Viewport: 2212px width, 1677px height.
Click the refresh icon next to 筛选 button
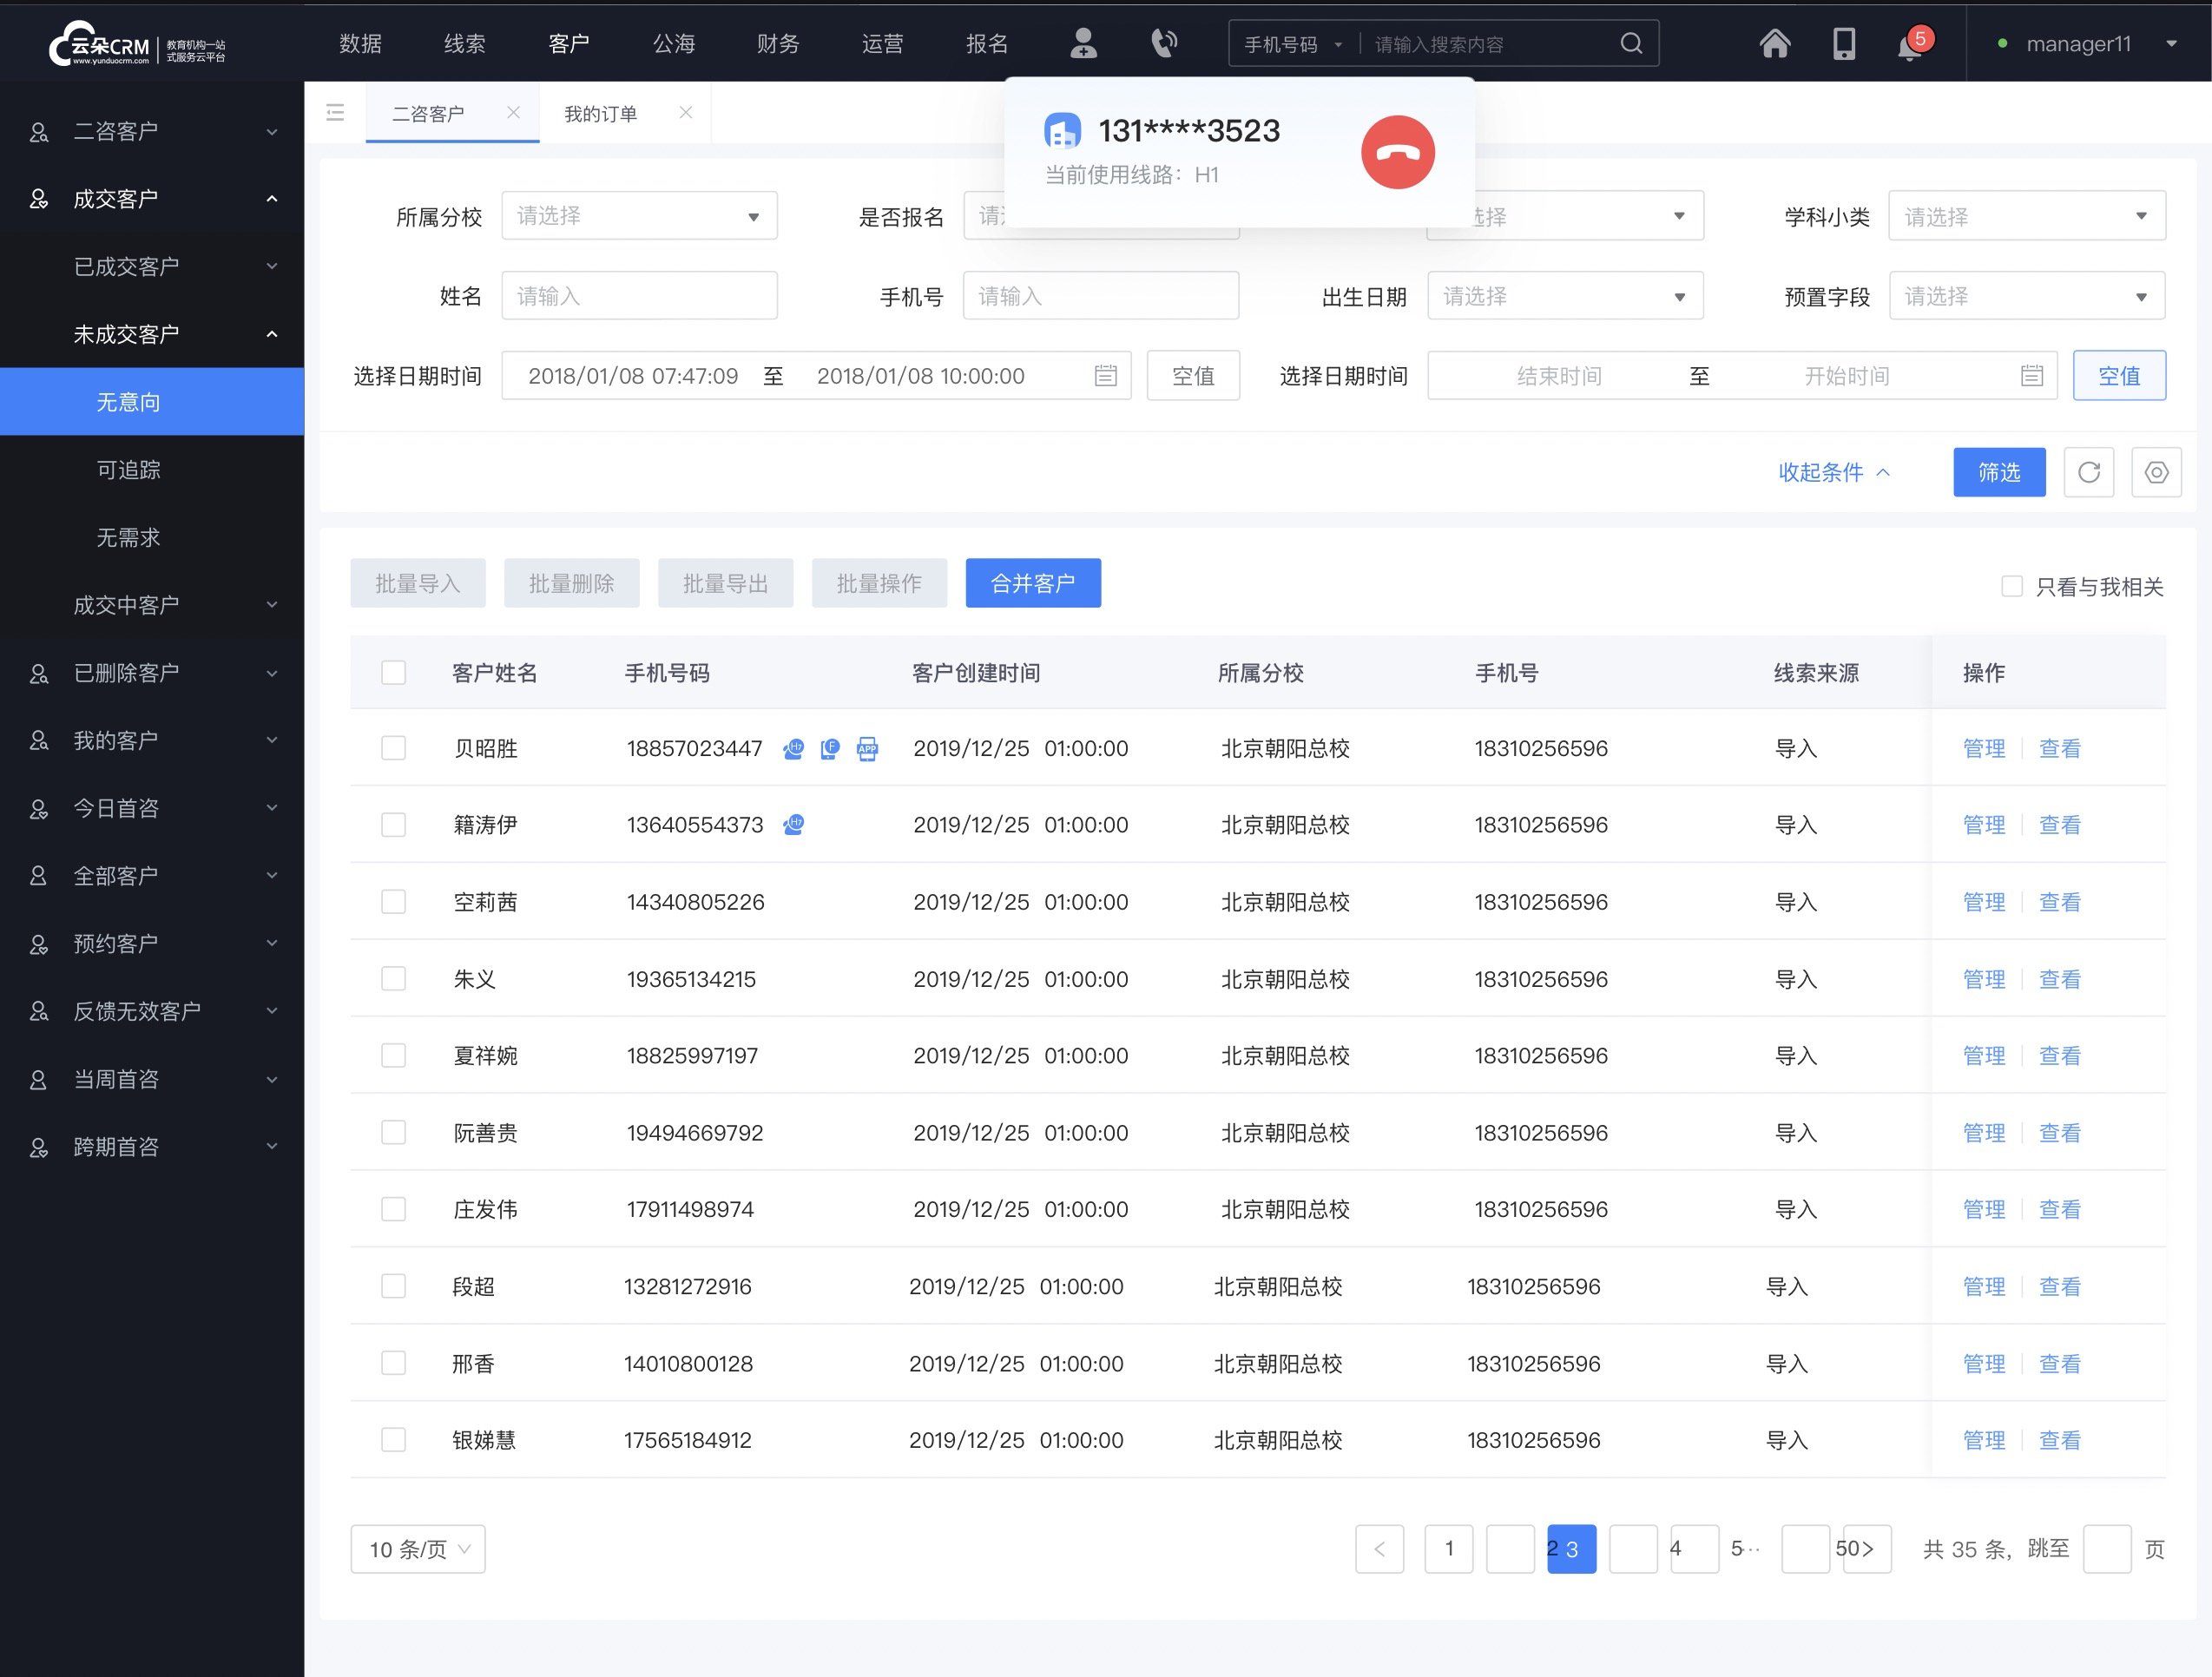pyautogui.click(x=2089, y=472)
